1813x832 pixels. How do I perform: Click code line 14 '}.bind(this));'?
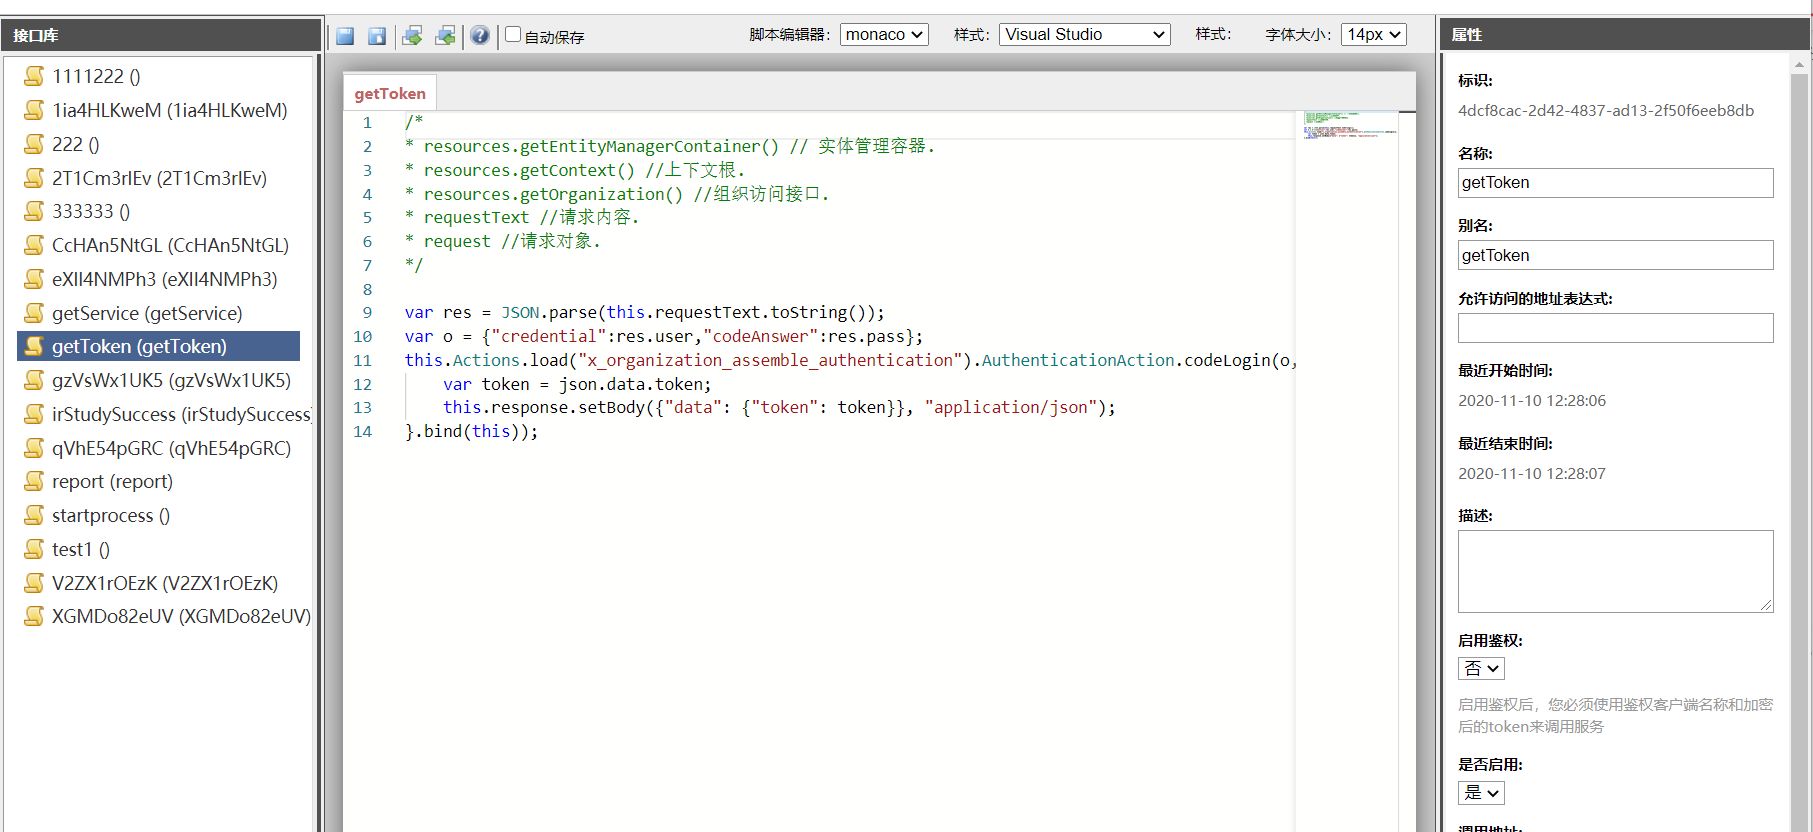click(x=471, y=431)
